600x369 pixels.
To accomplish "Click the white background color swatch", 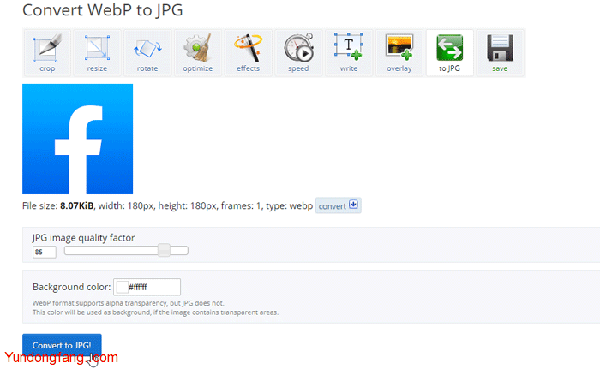I will click(x=122, y=287).
